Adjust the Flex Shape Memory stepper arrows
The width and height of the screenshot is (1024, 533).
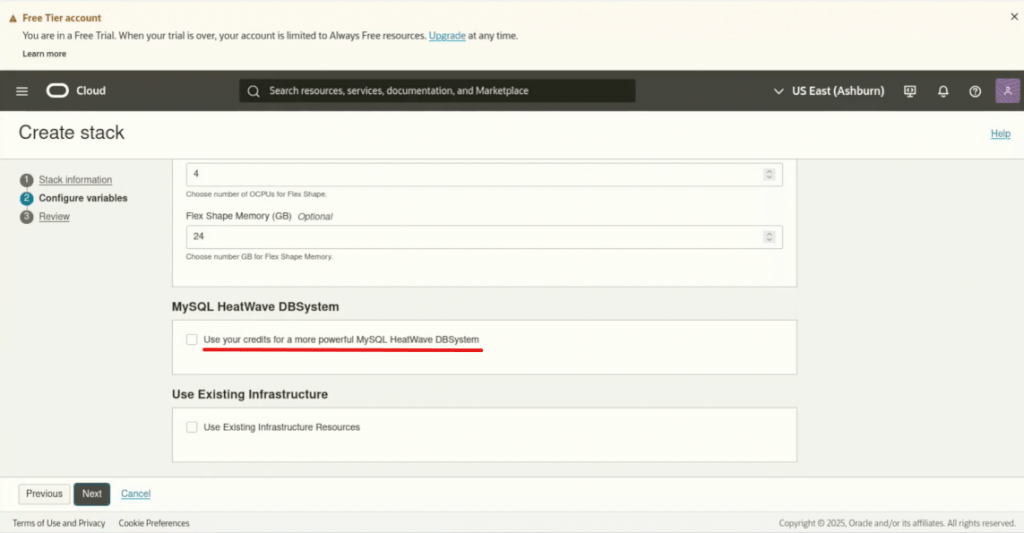(x=769, y=237)
